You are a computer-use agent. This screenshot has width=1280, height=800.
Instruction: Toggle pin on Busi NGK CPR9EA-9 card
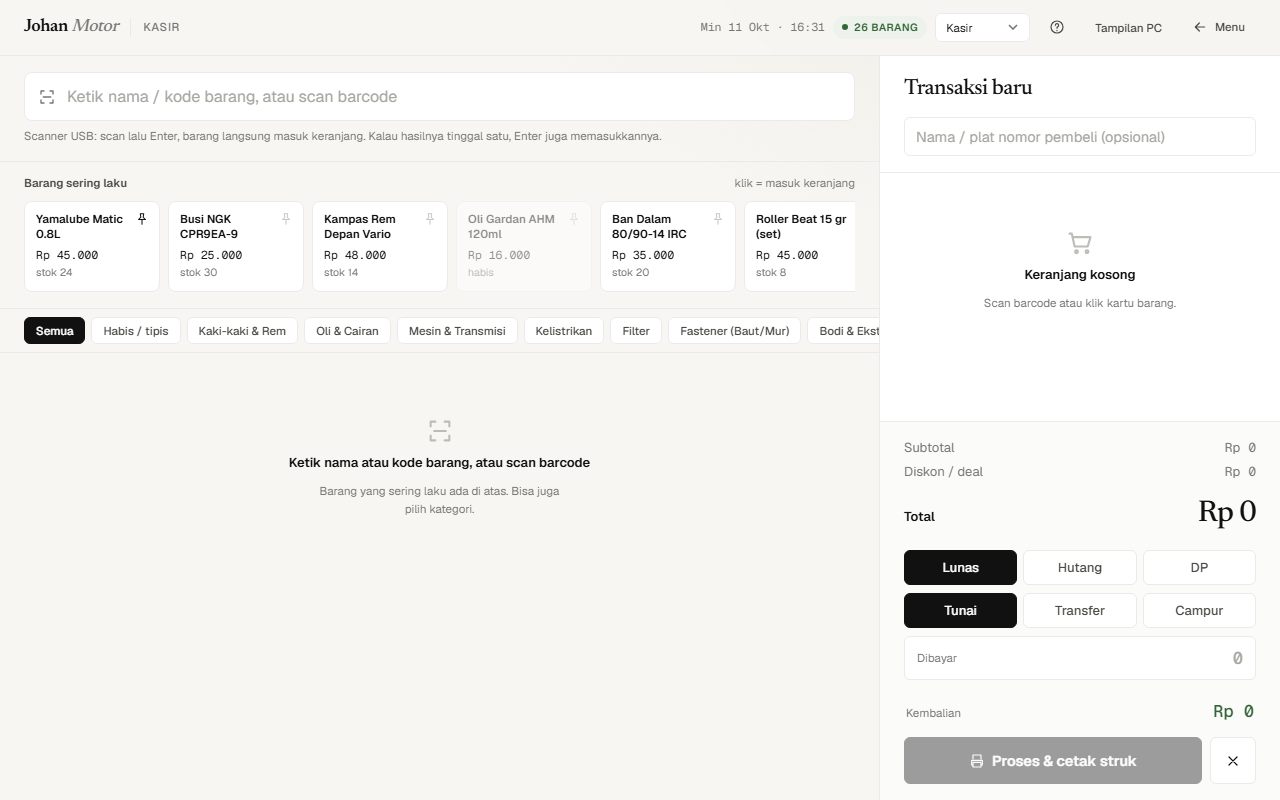pyautogui.click(x=286, y=219)
